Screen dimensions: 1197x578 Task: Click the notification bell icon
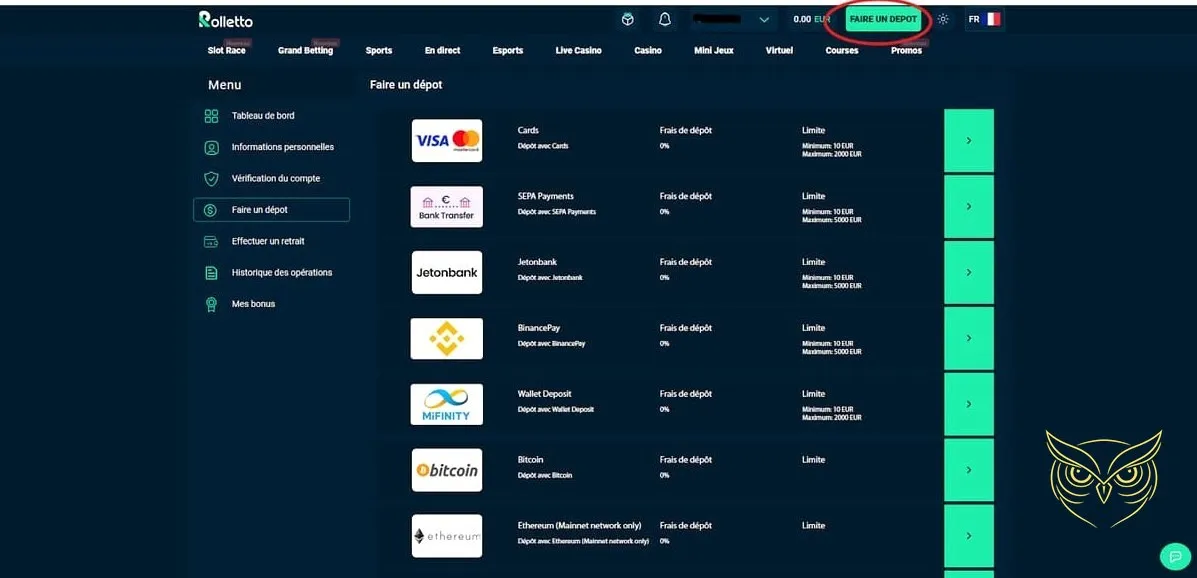tap(664, 19)
